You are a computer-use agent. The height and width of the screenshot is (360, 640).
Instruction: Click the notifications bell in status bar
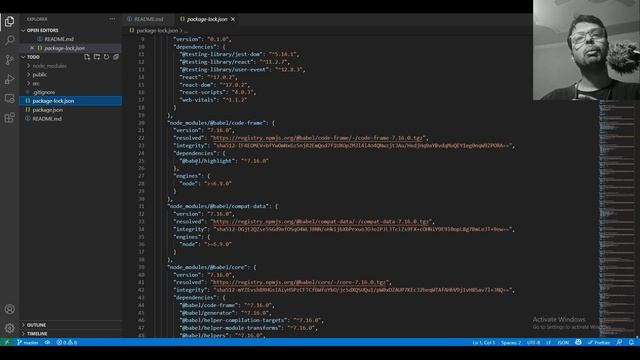click(631, 342)
